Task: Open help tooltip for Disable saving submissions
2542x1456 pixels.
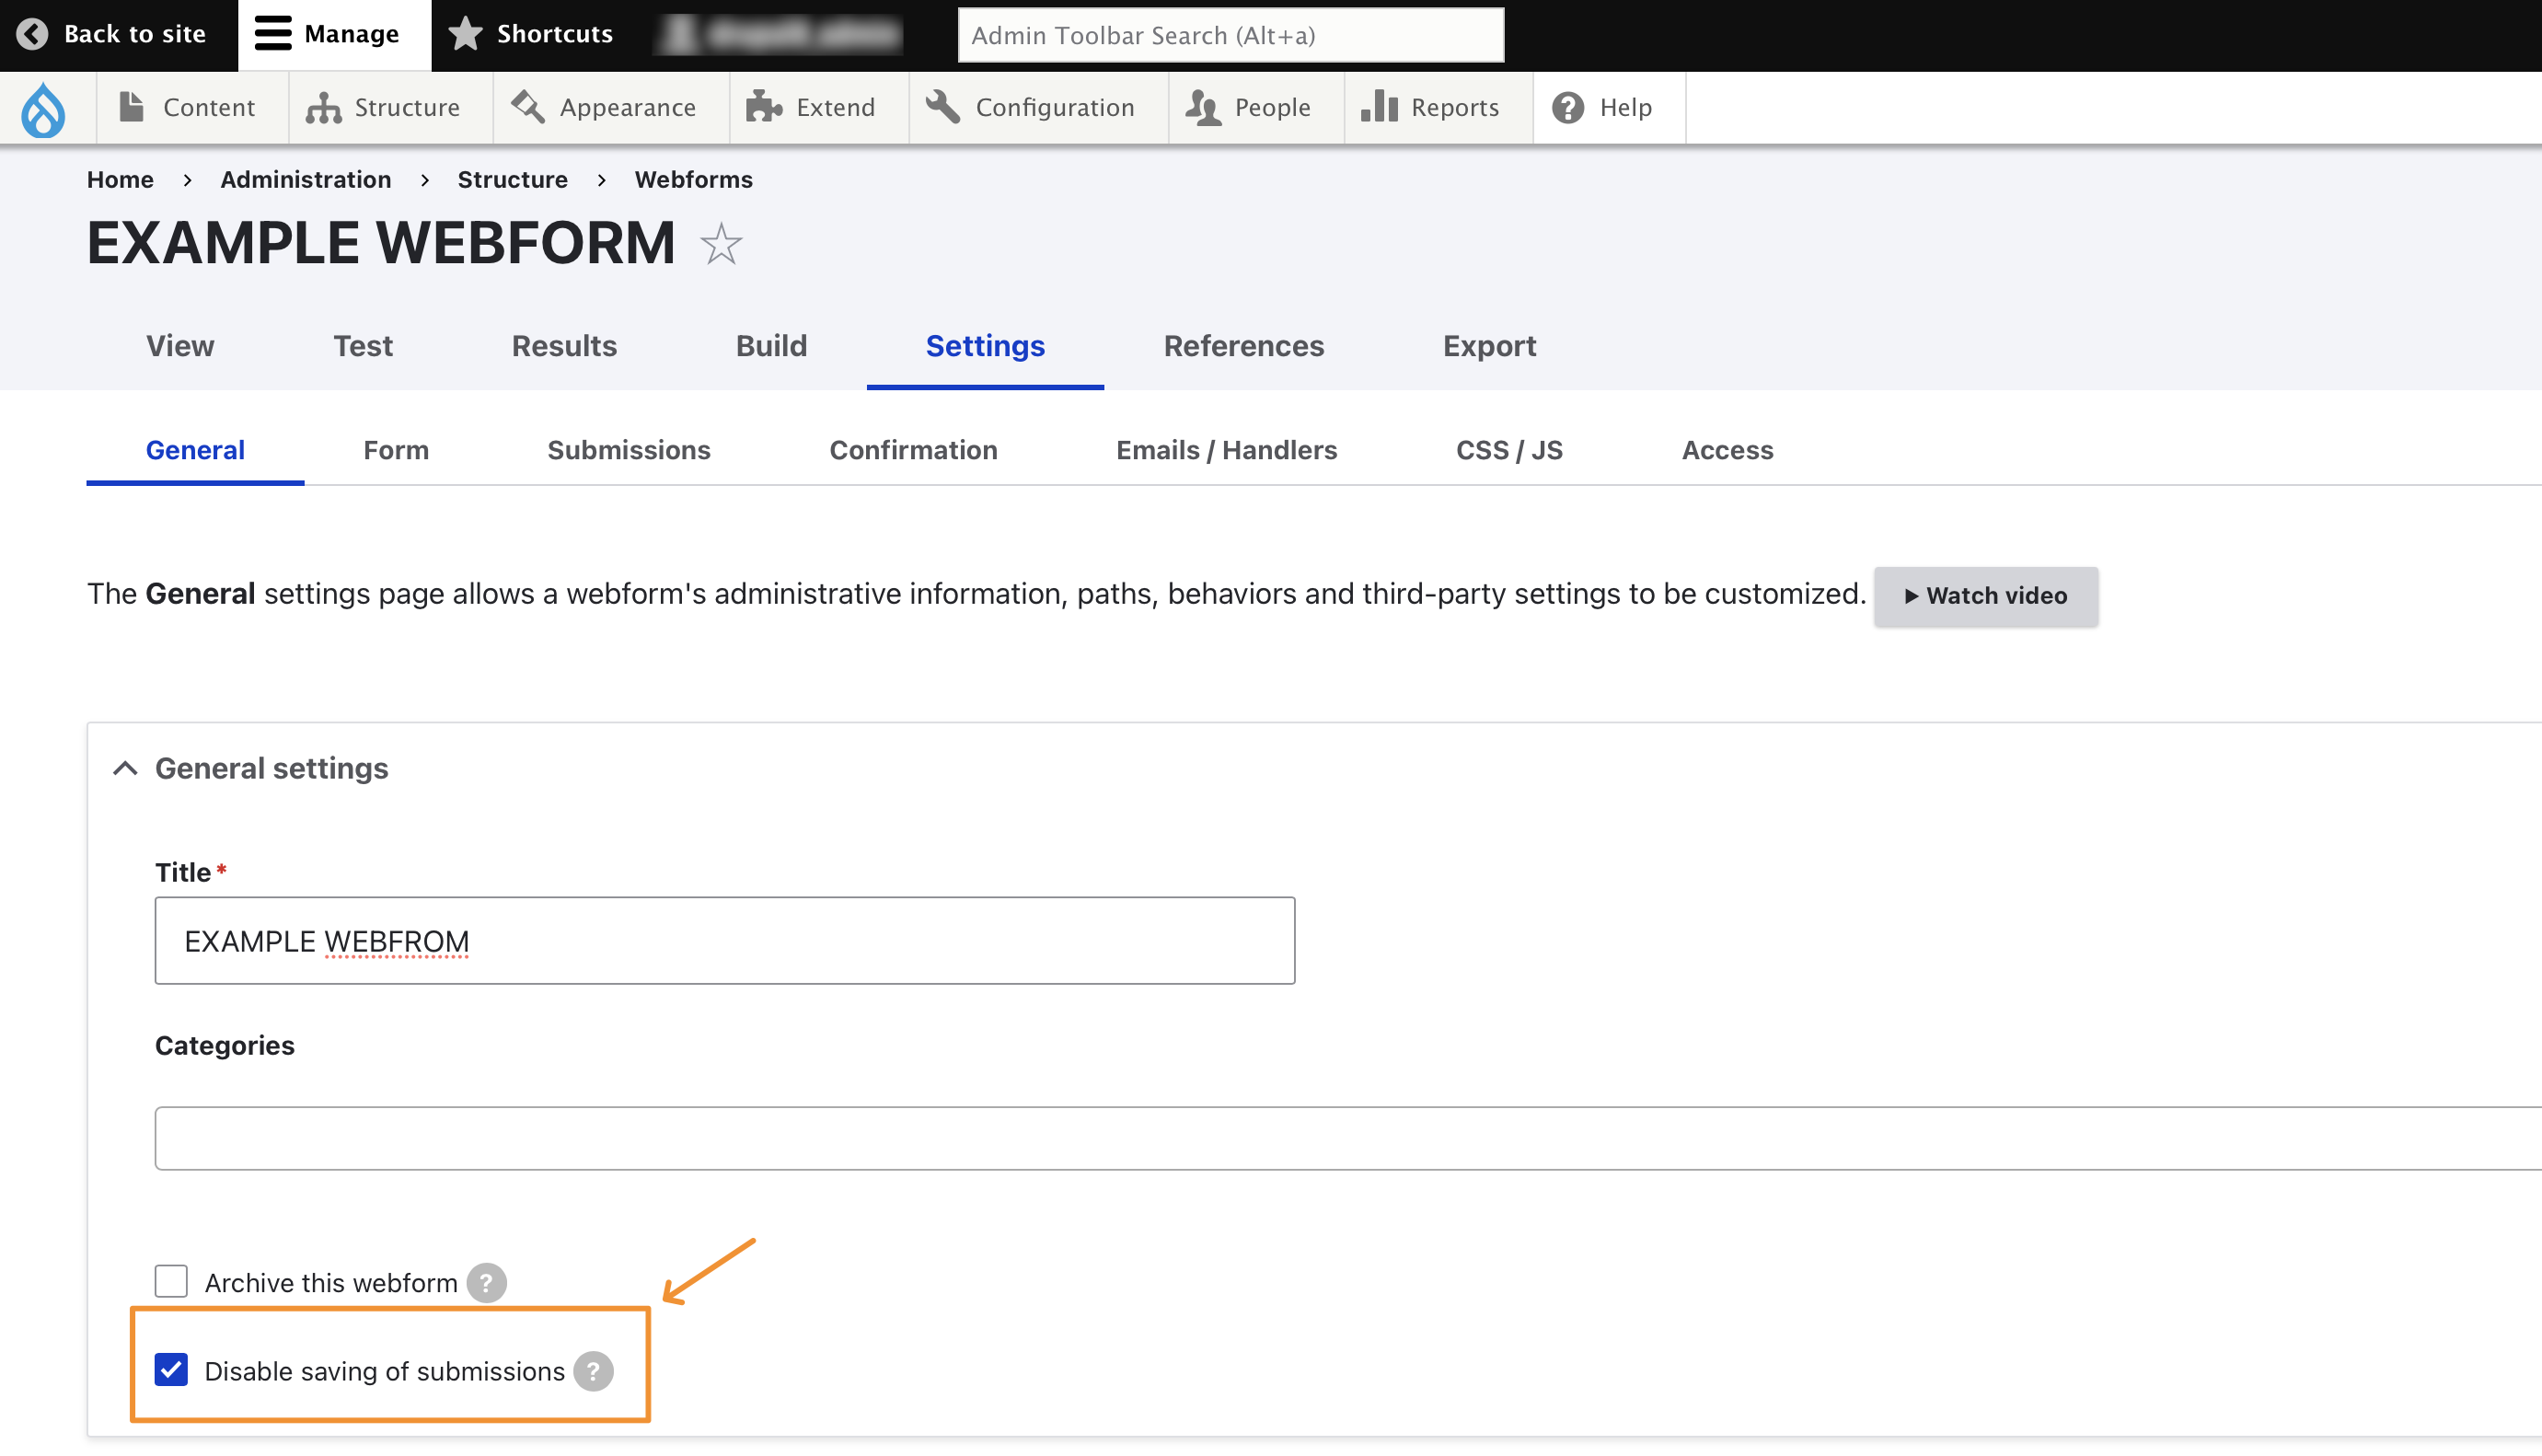Action: click(x=593, y=1371)
